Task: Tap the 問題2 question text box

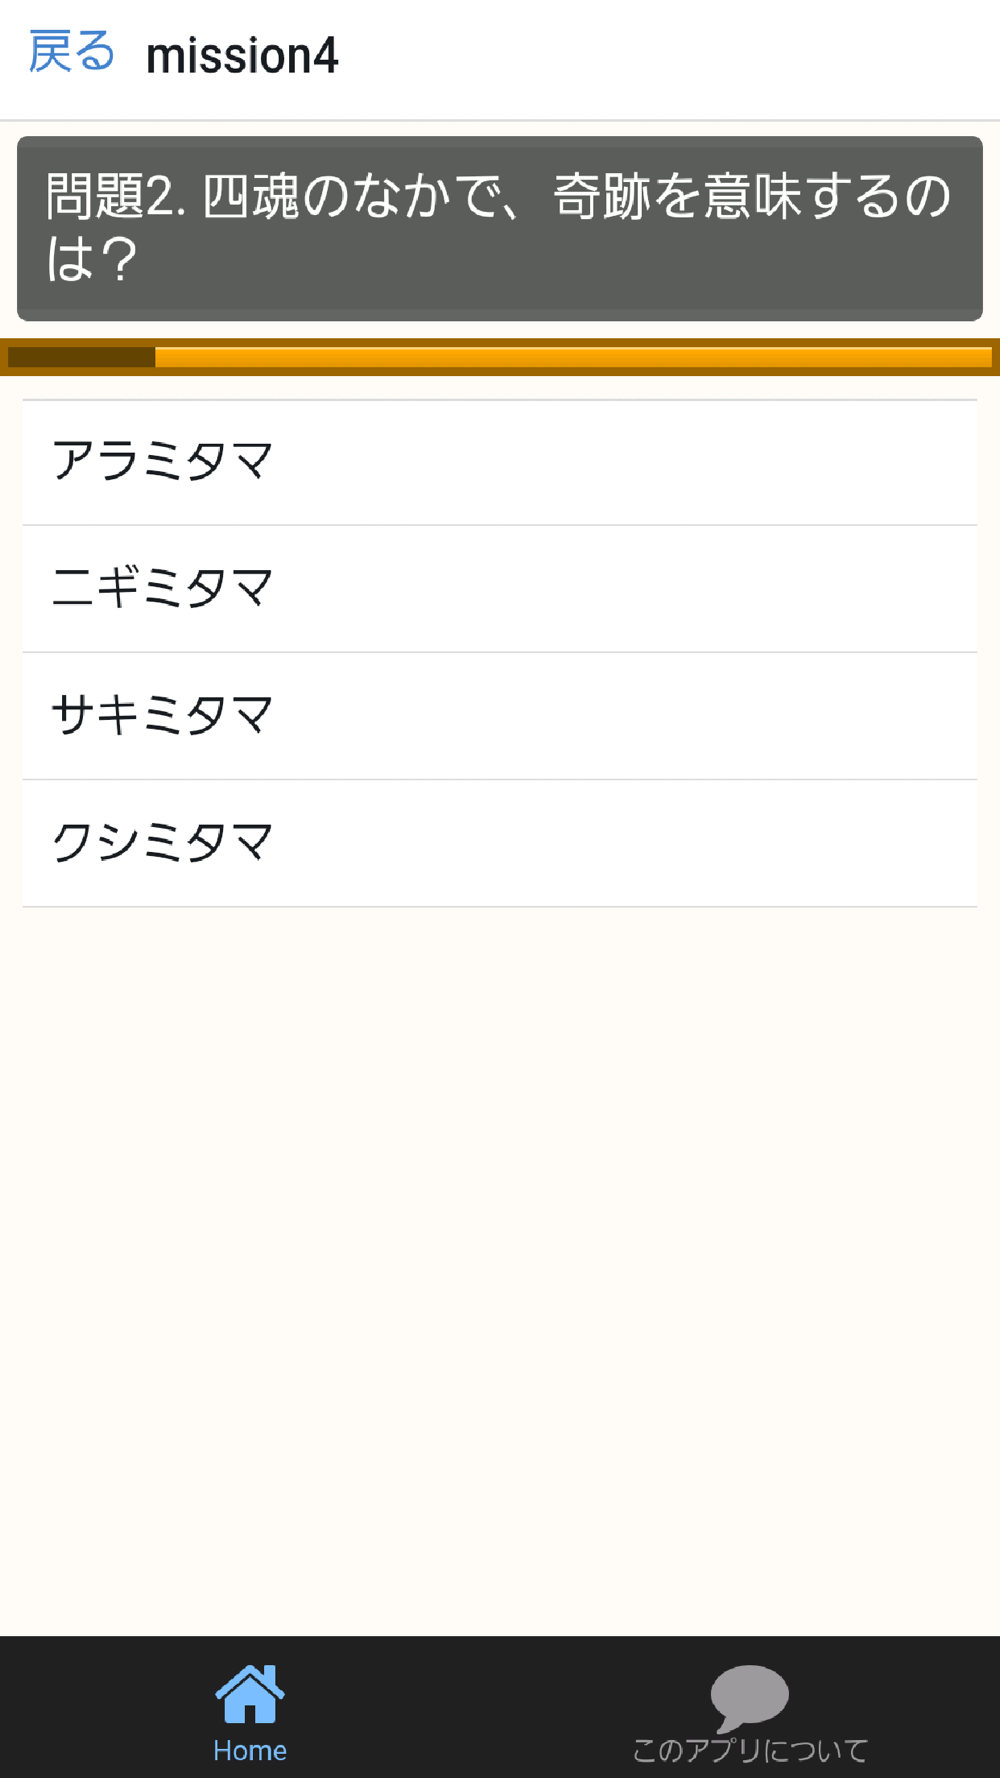Action: [500, 228]
